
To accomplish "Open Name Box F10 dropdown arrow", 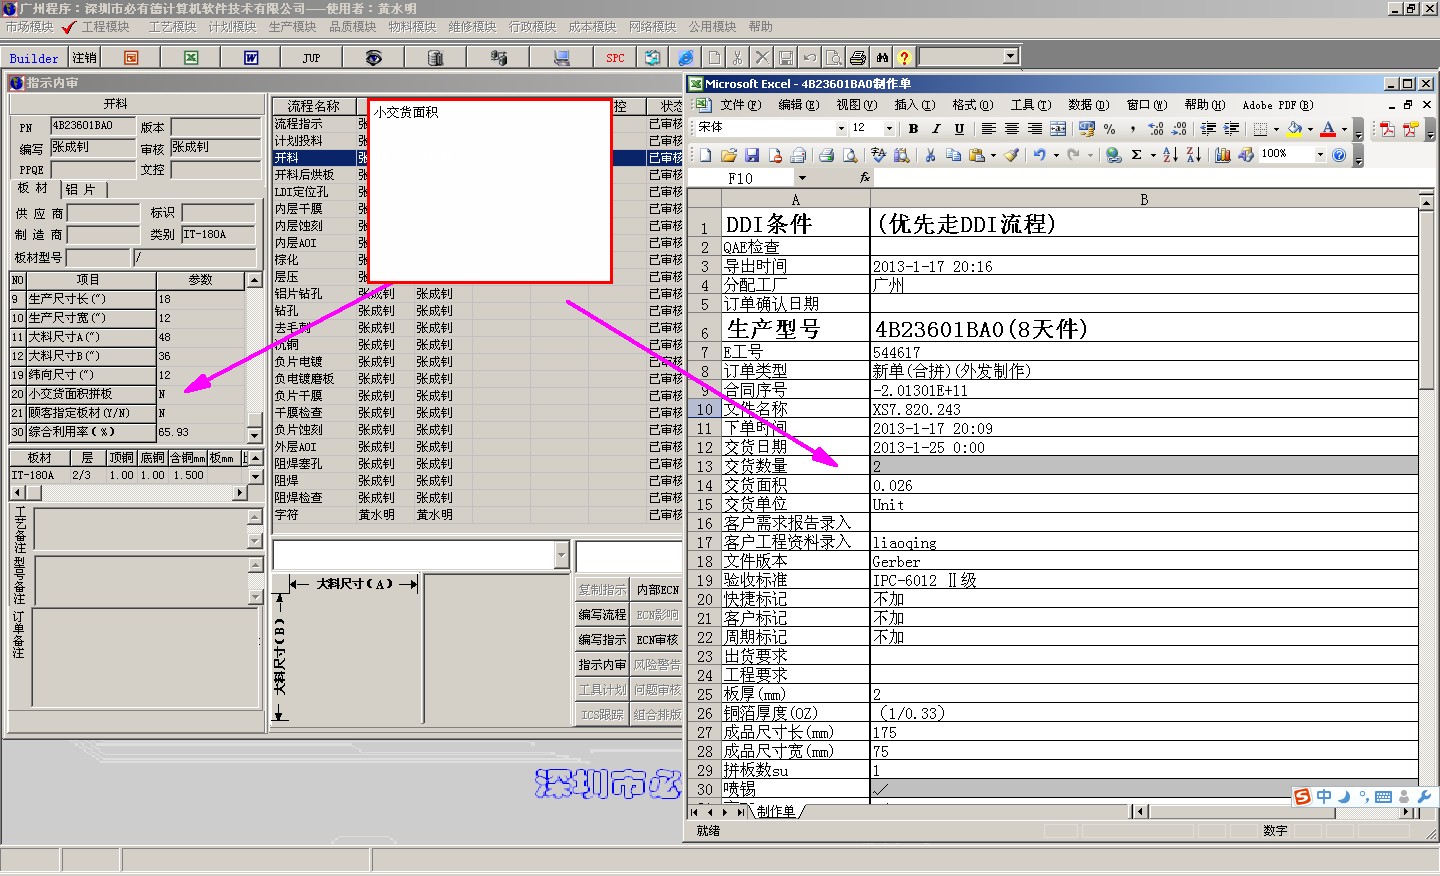I will [x=802, y=178].
